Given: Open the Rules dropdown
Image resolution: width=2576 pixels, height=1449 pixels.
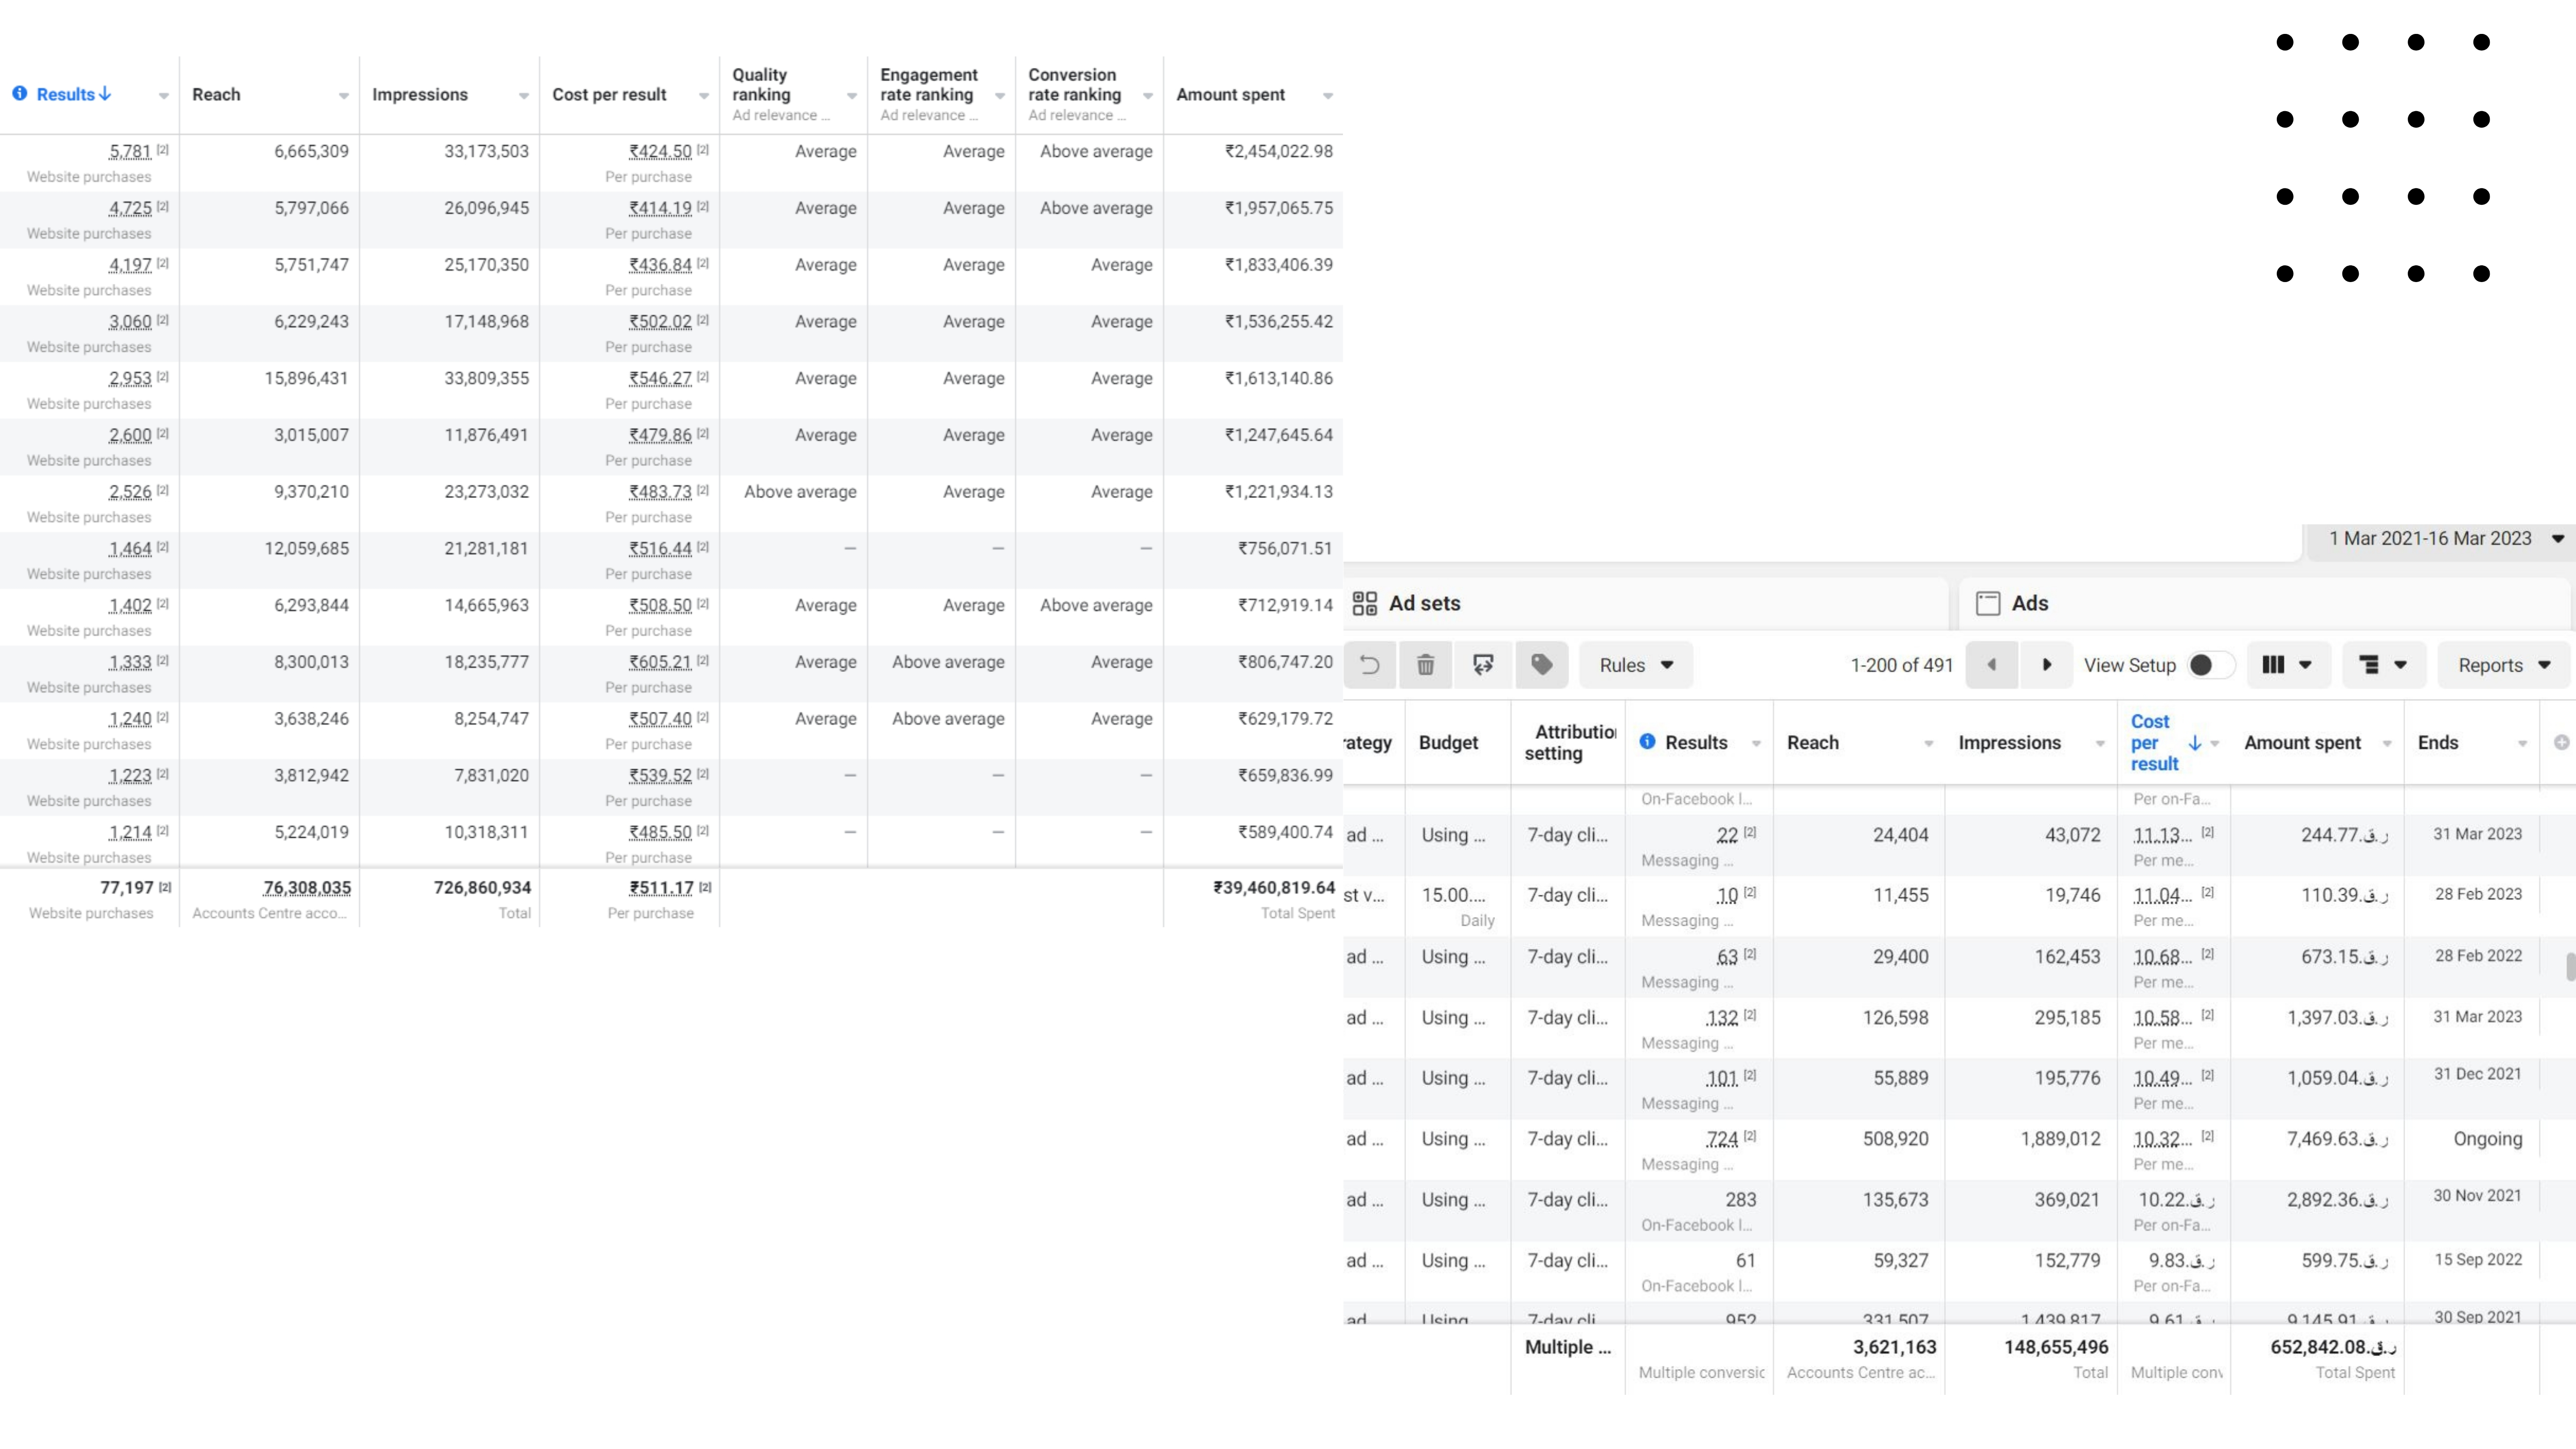Looking at the screenshot, I should 1636,665.
